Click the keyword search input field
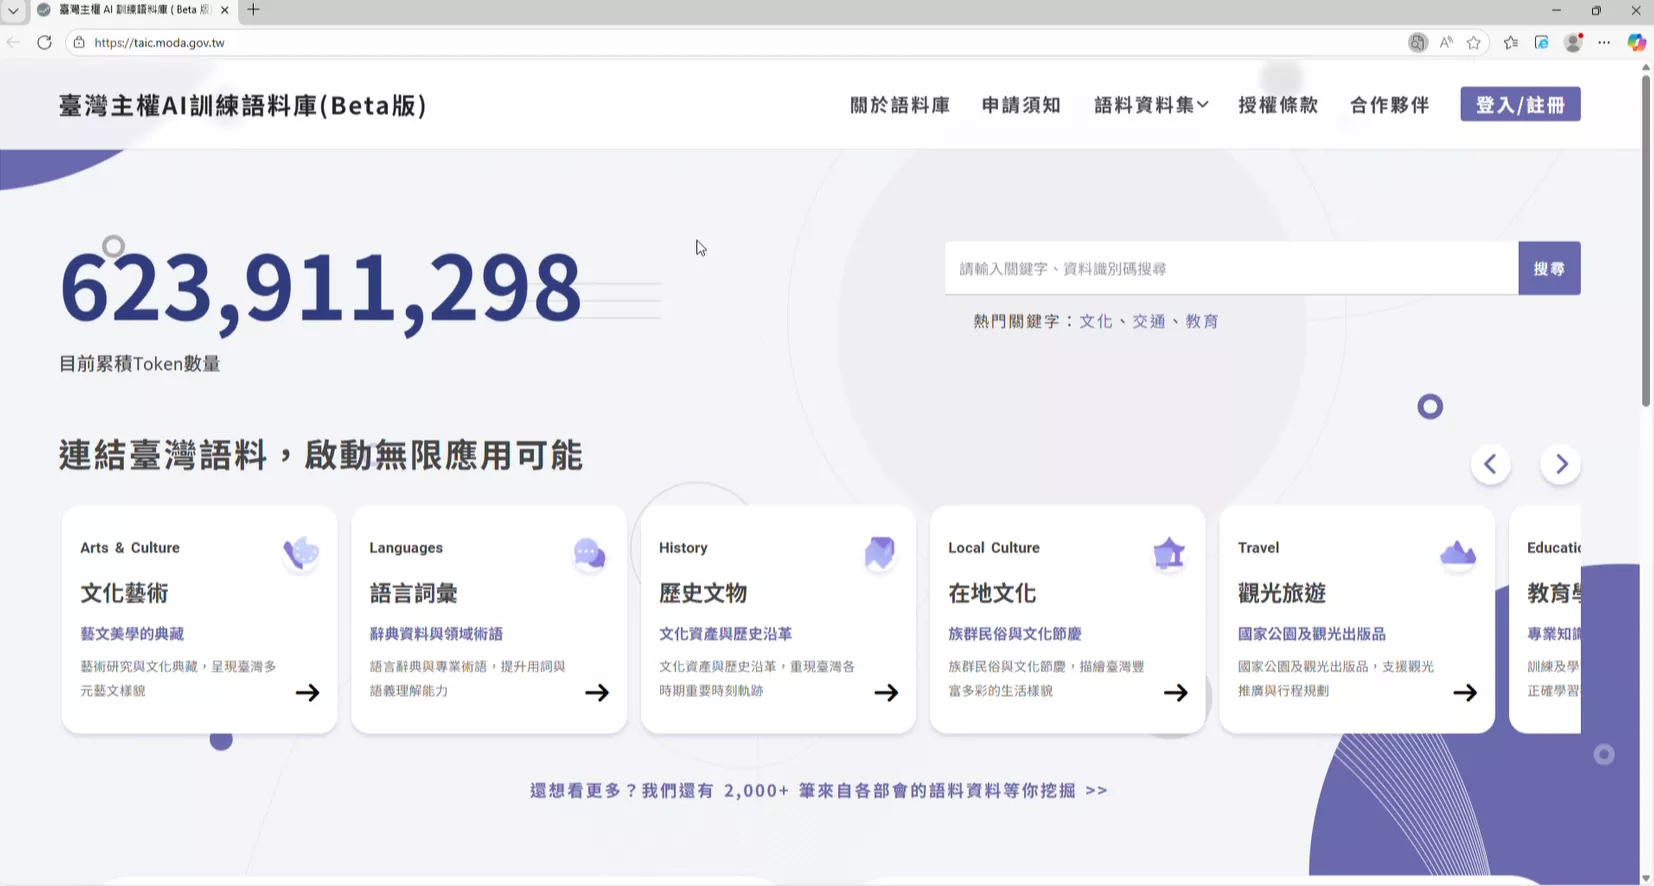Viewport: 1654px width, 886px height. pyautogui.click(x=1230, y=268)
